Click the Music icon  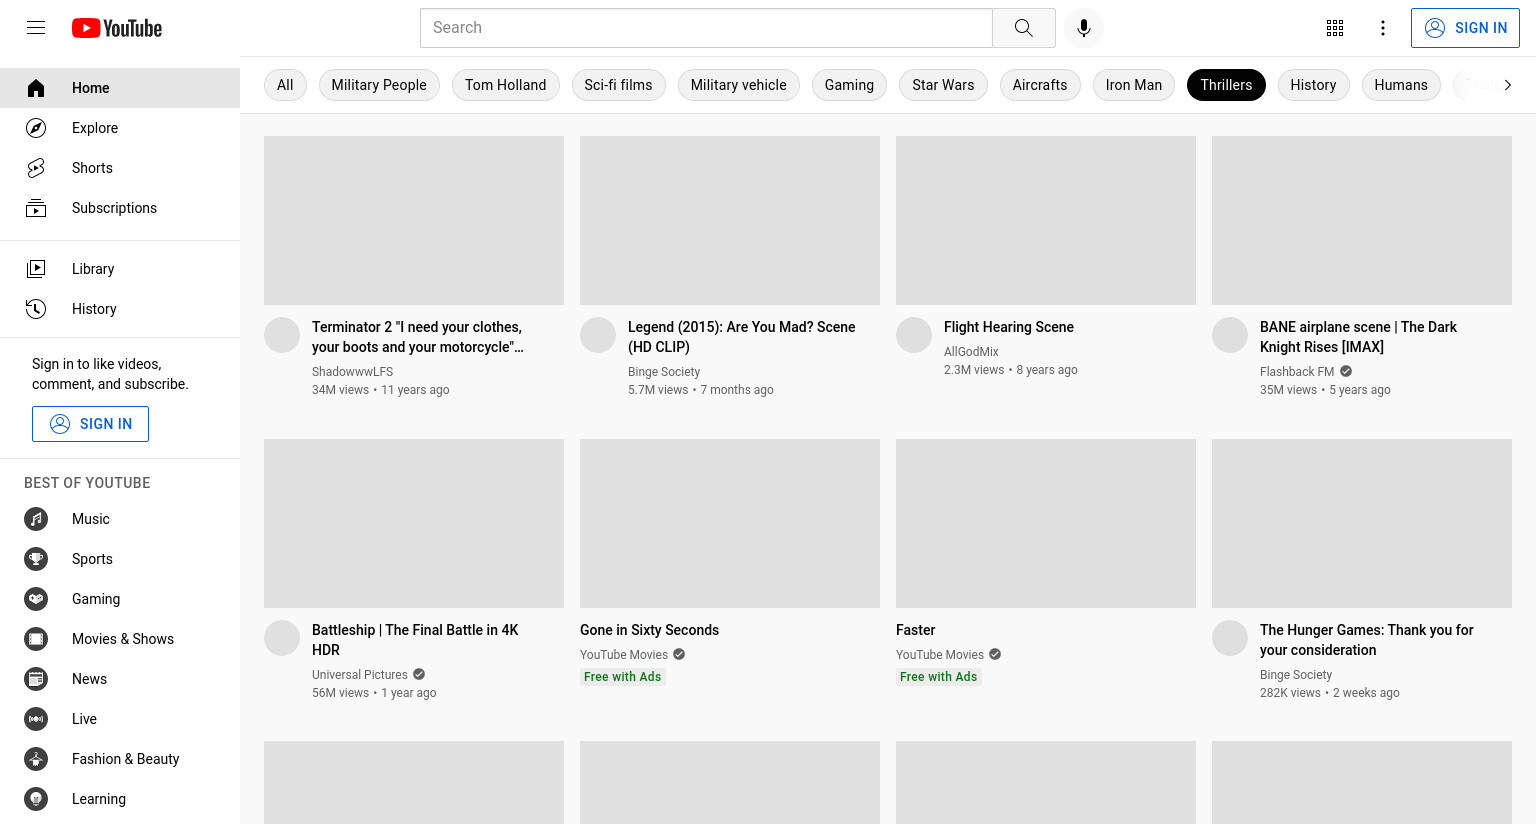pos(36,519)
